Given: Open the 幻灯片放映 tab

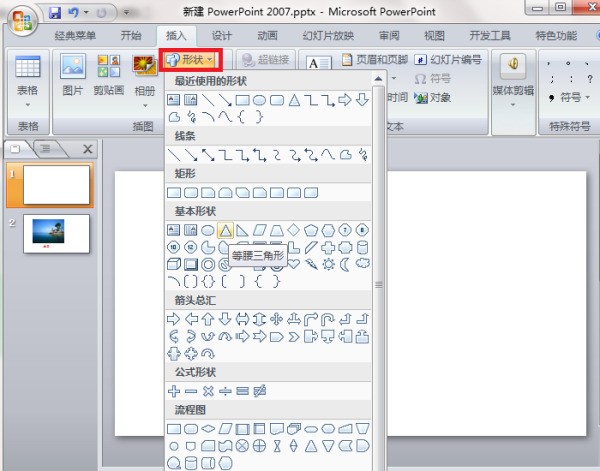Looking at the screenshot, I should click(329, 36).
